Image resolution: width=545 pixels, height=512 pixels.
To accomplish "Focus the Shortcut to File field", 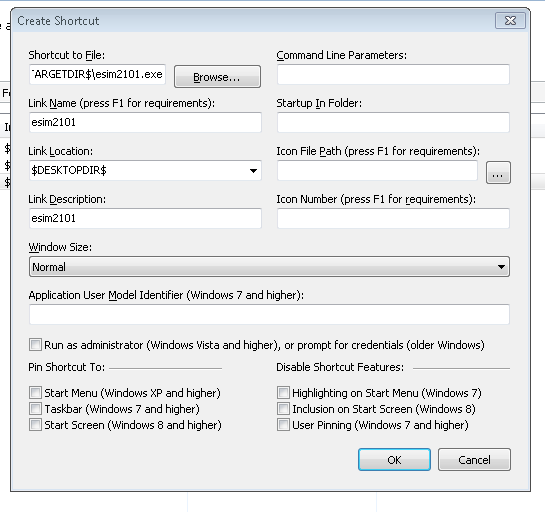I will tap(97, 74).
